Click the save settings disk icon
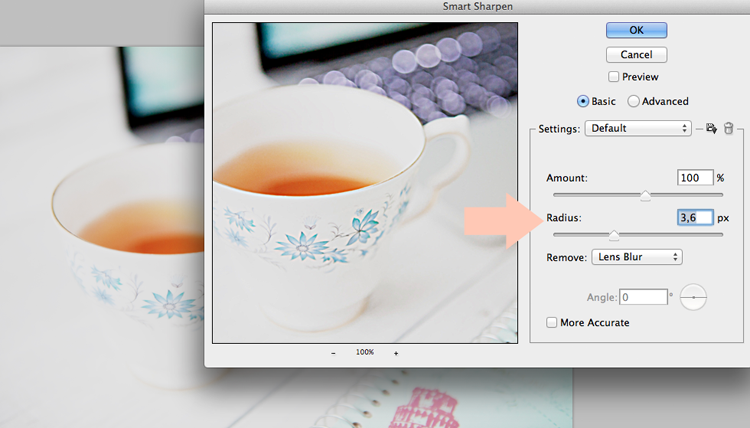Screen dimensions: 750x428 pos(711,128)
